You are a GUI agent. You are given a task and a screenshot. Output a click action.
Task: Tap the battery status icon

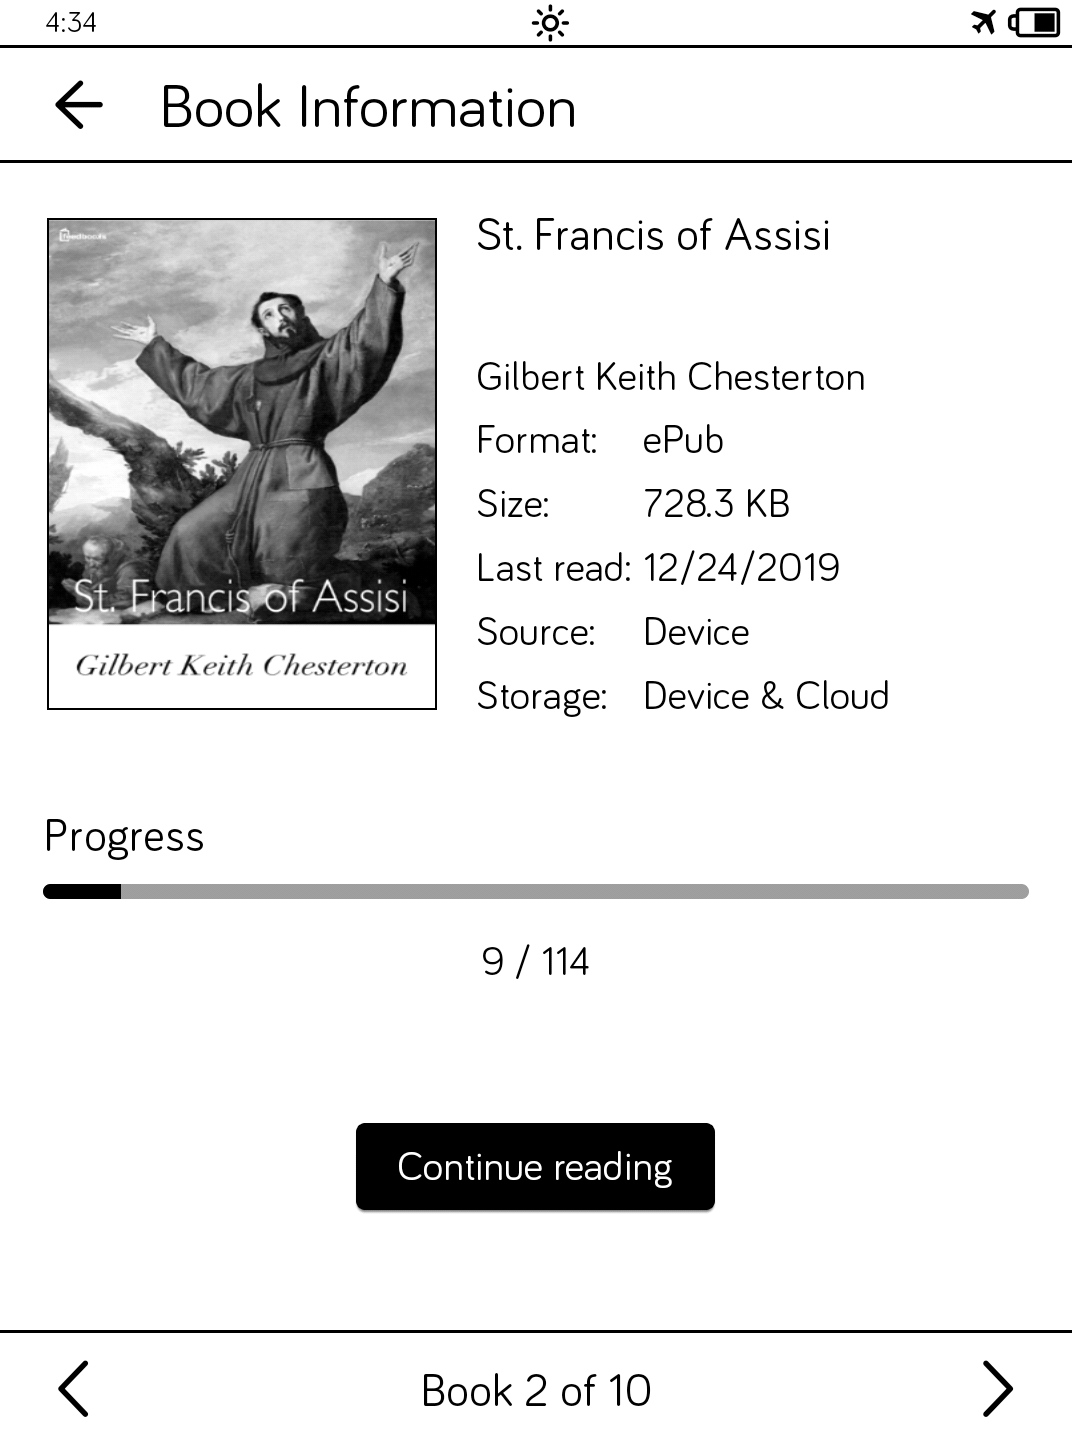pyautogui.click(x=1035, y=22)
